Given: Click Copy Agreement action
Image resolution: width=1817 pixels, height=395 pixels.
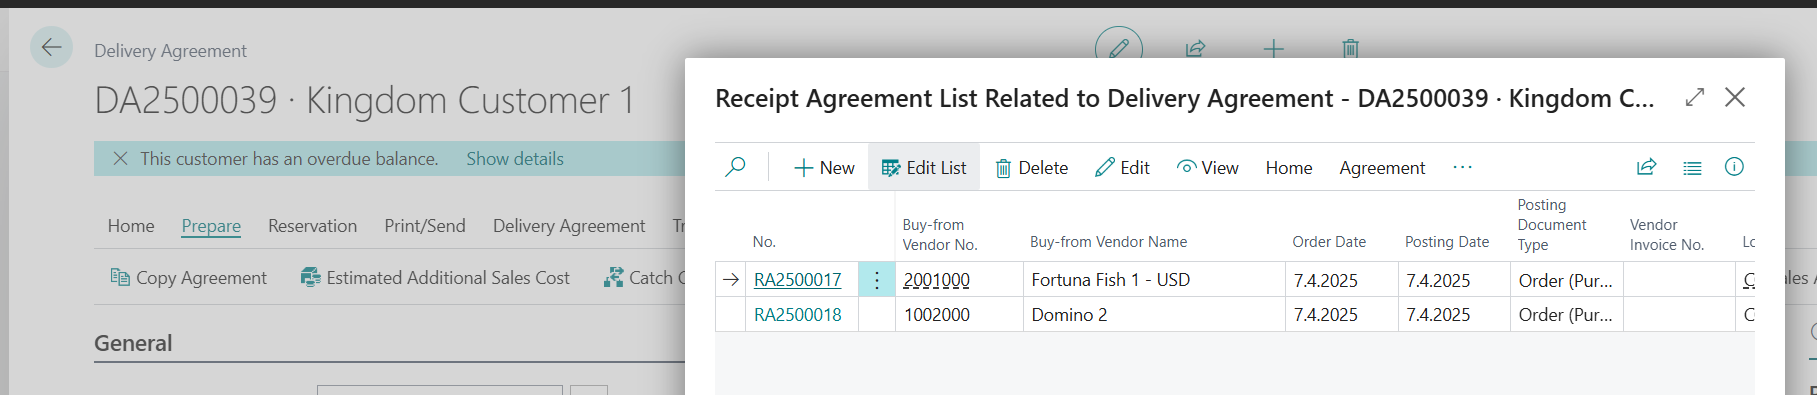Looking at the screenshot, I should [188, 278].
